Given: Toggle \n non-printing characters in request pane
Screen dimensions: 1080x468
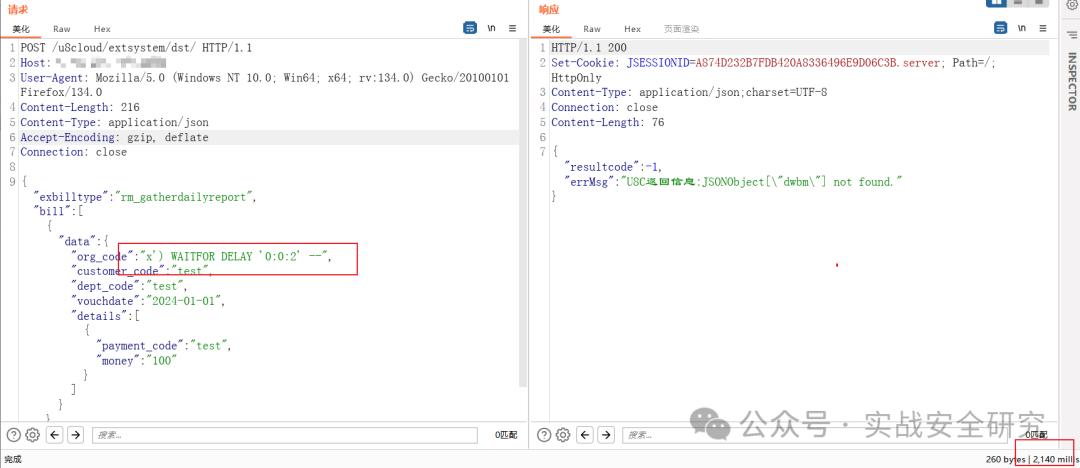Looking at the screenshot, I should 491,28.
